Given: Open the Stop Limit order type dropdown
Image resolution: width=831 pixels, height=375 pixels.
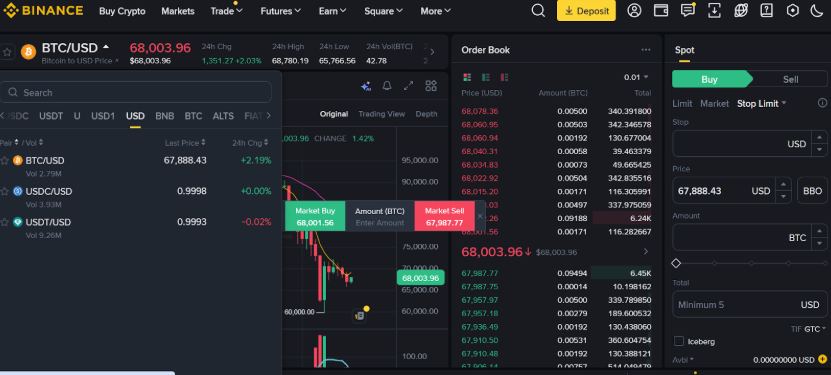Looking at the screenshot, I should [762, 103].
